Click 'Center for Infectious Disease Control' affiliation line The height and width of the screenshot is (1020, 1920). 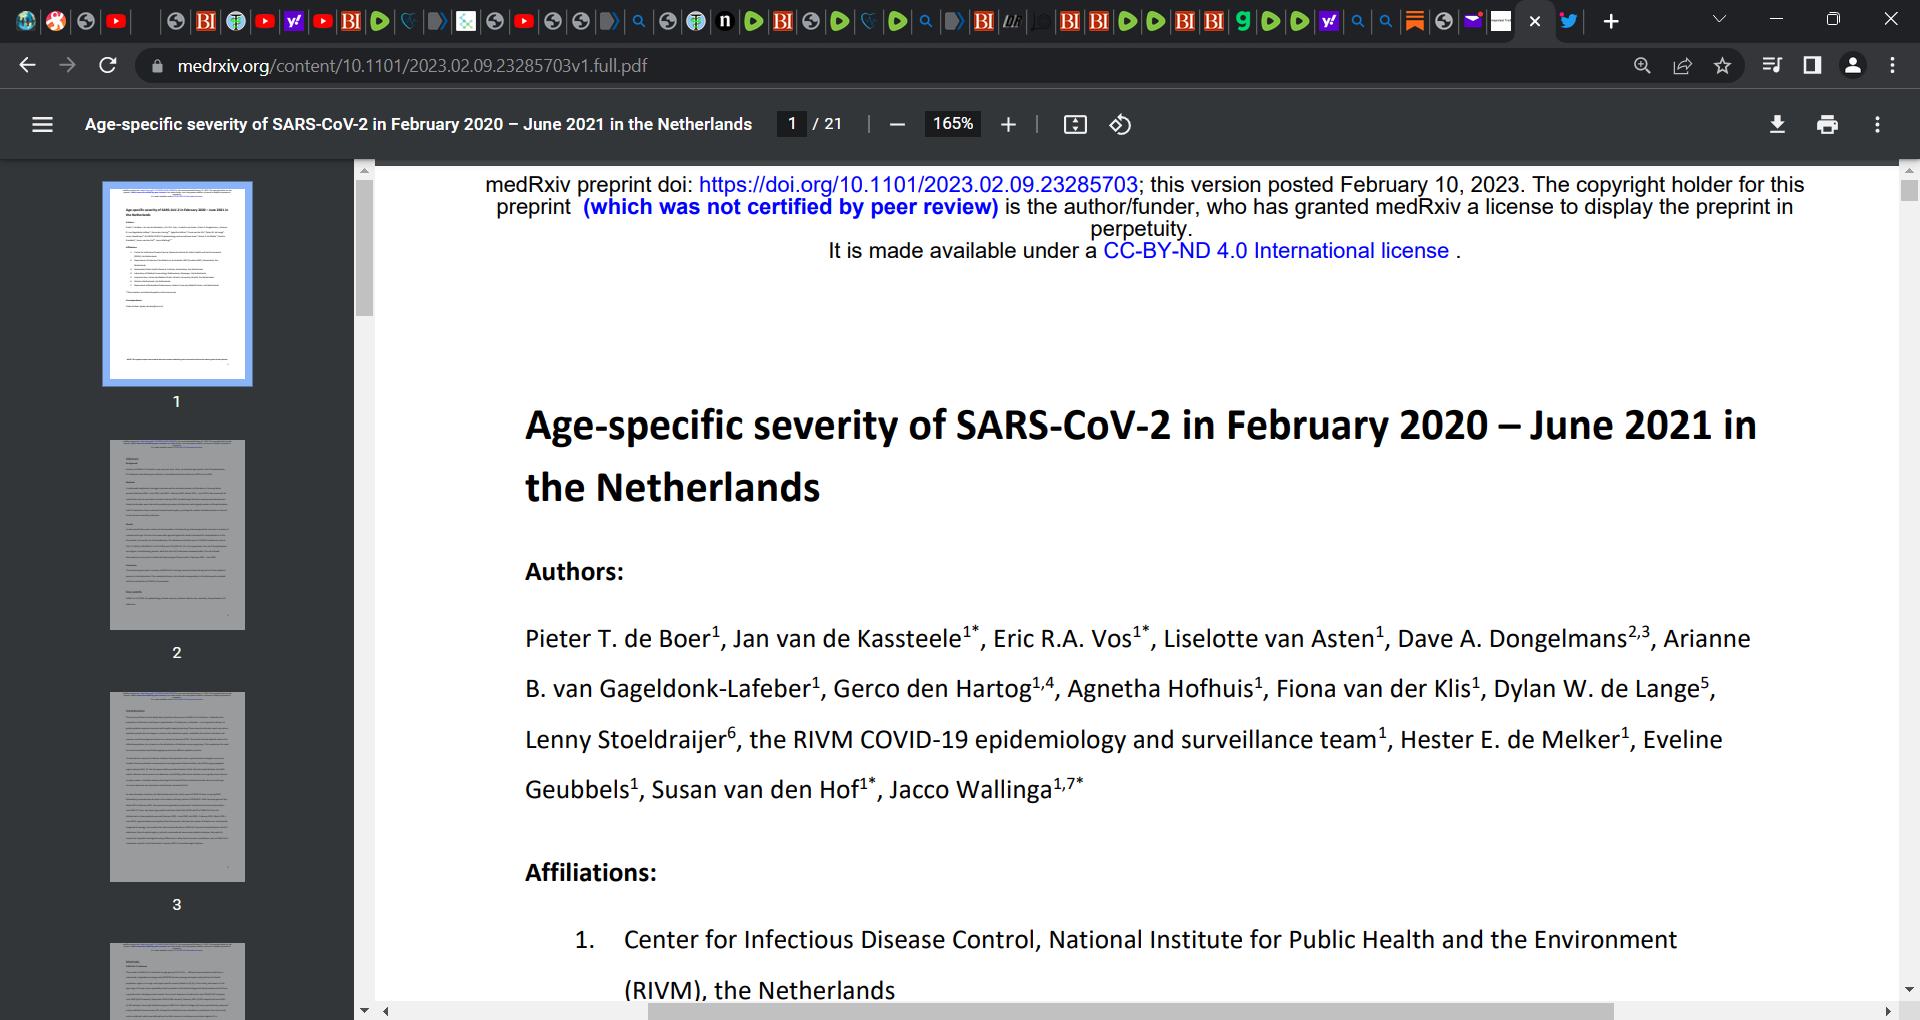coord(1150,940)
